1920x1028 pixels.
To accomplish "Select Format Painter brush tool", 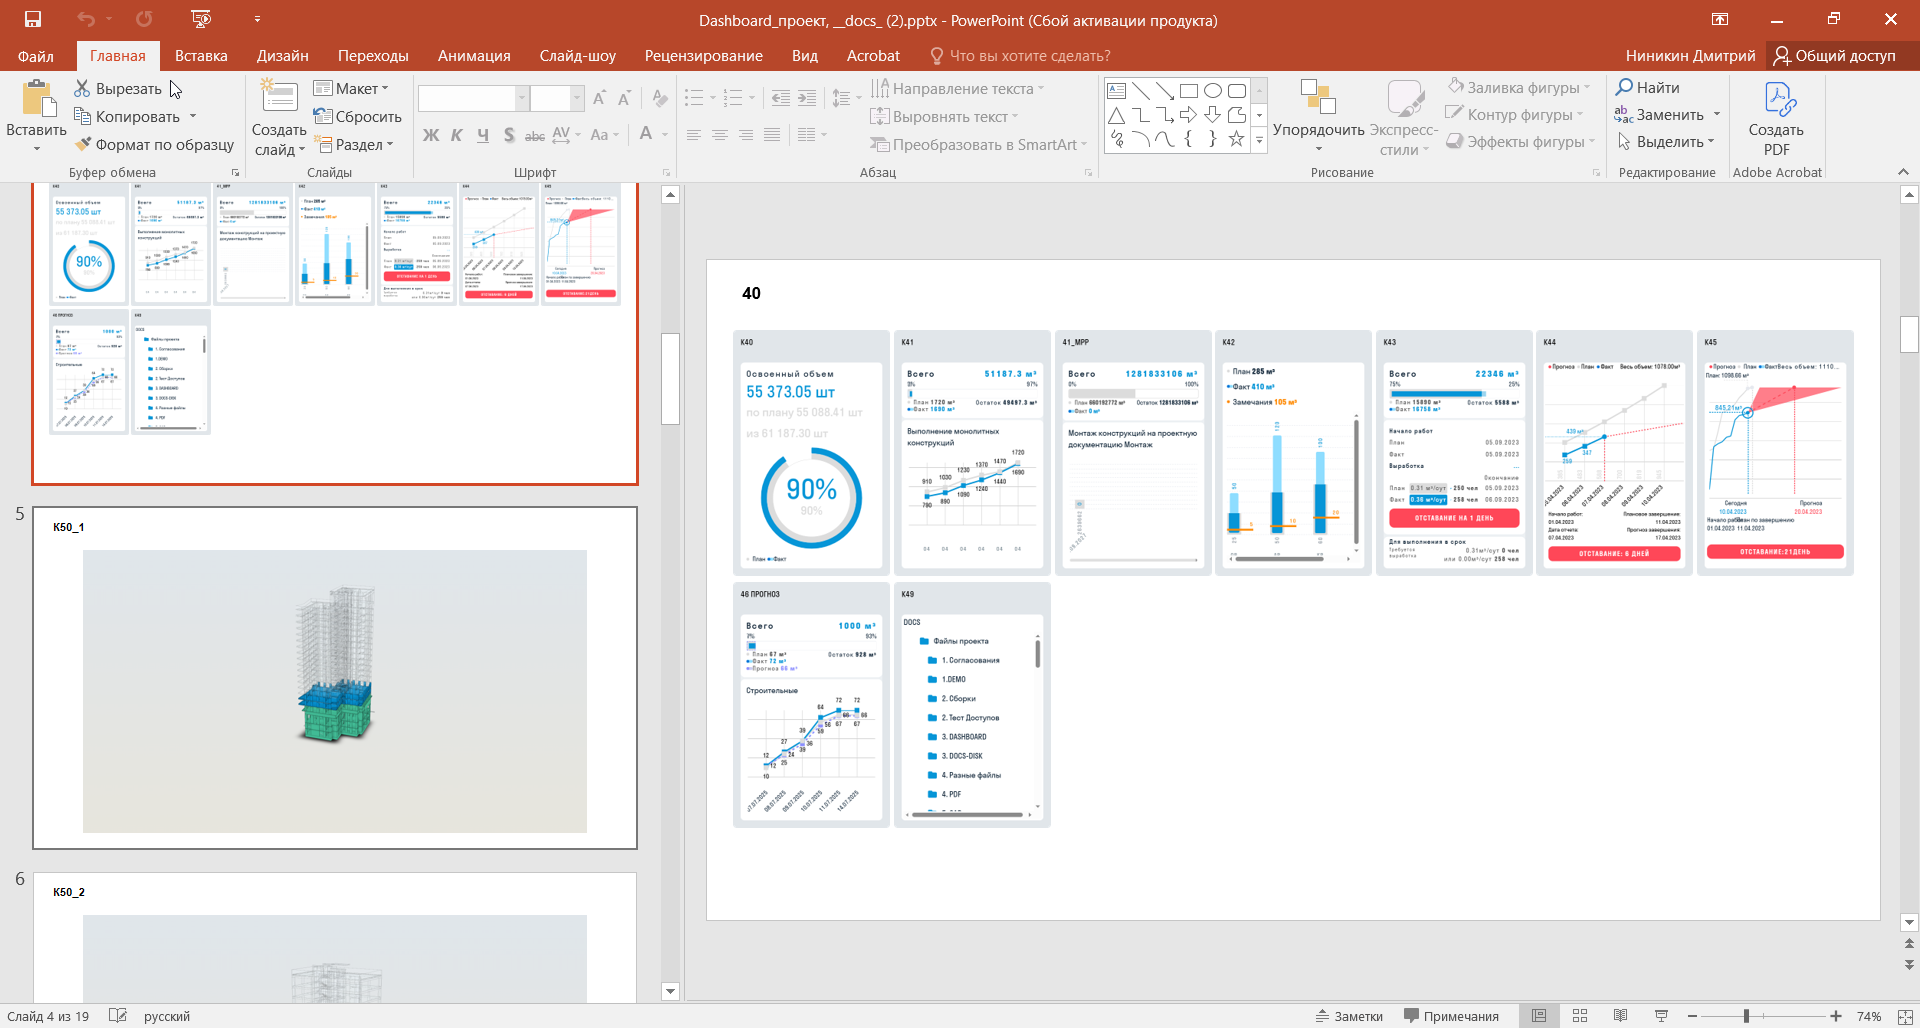I will pyautogui.click(x=83, y=144).
